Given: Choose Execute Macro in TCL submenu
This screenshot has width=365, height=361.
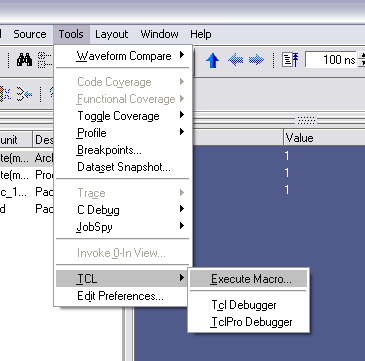Looking at the screenshot, I should pos(248,279).
